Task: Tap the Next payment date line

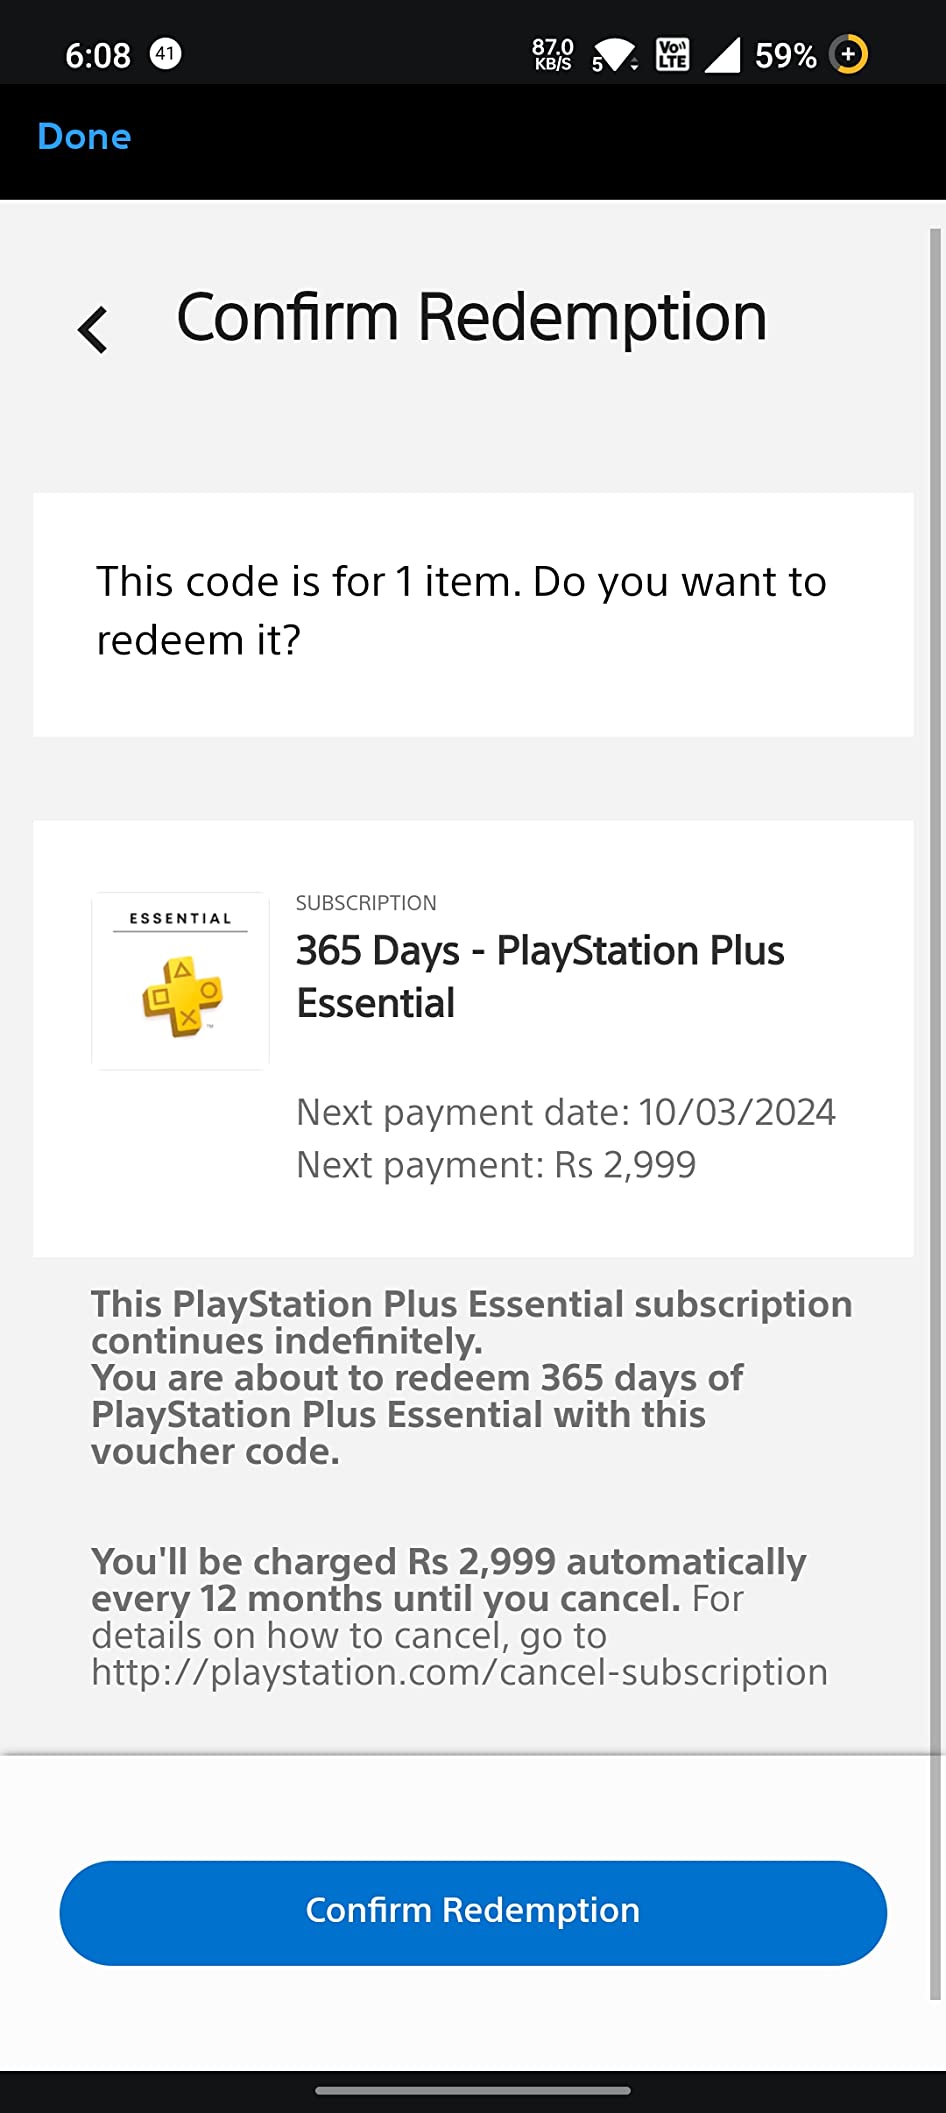Action: click(565, 1112)
